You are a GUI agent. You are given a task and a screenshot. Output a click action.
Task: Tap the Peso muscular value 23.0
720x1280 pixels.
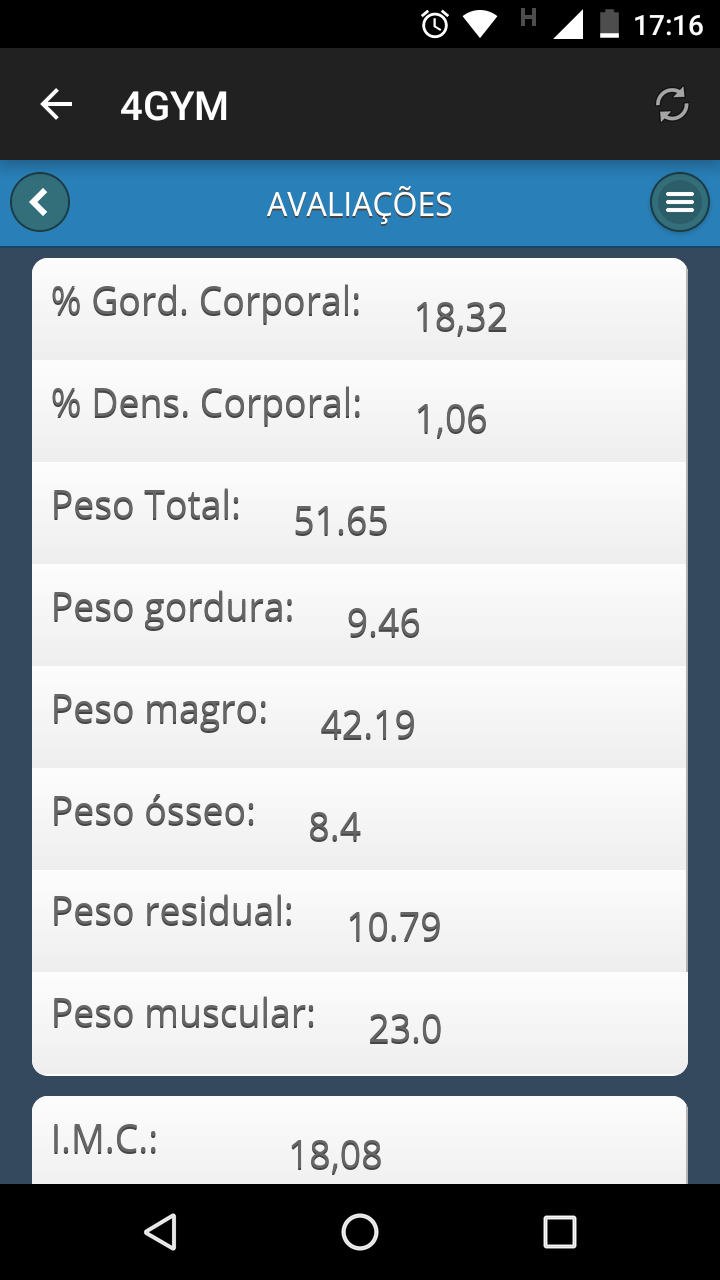405,1030
